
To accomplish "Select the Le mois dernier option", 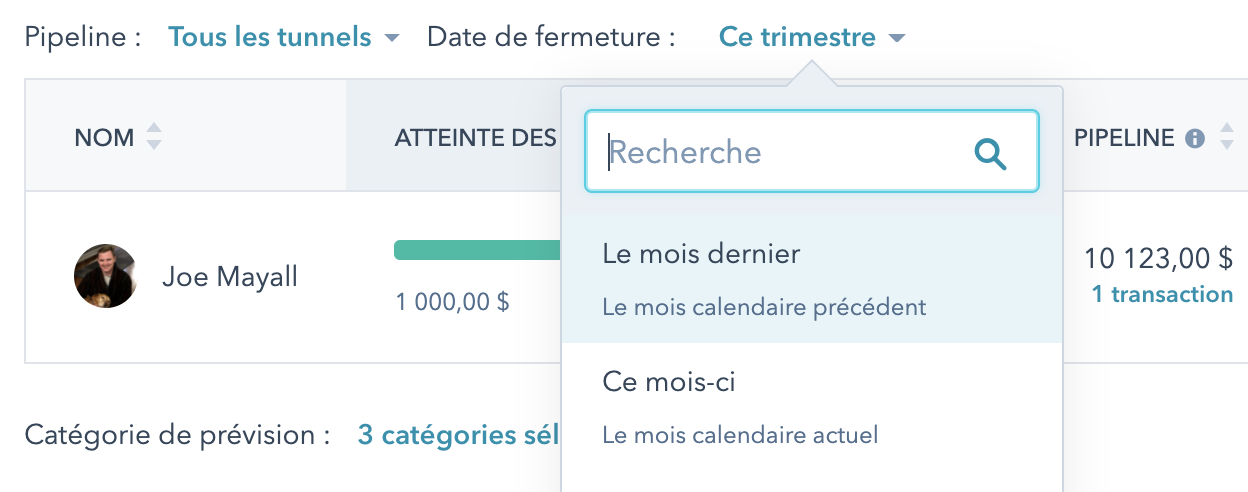I will (x=700, y=254).
